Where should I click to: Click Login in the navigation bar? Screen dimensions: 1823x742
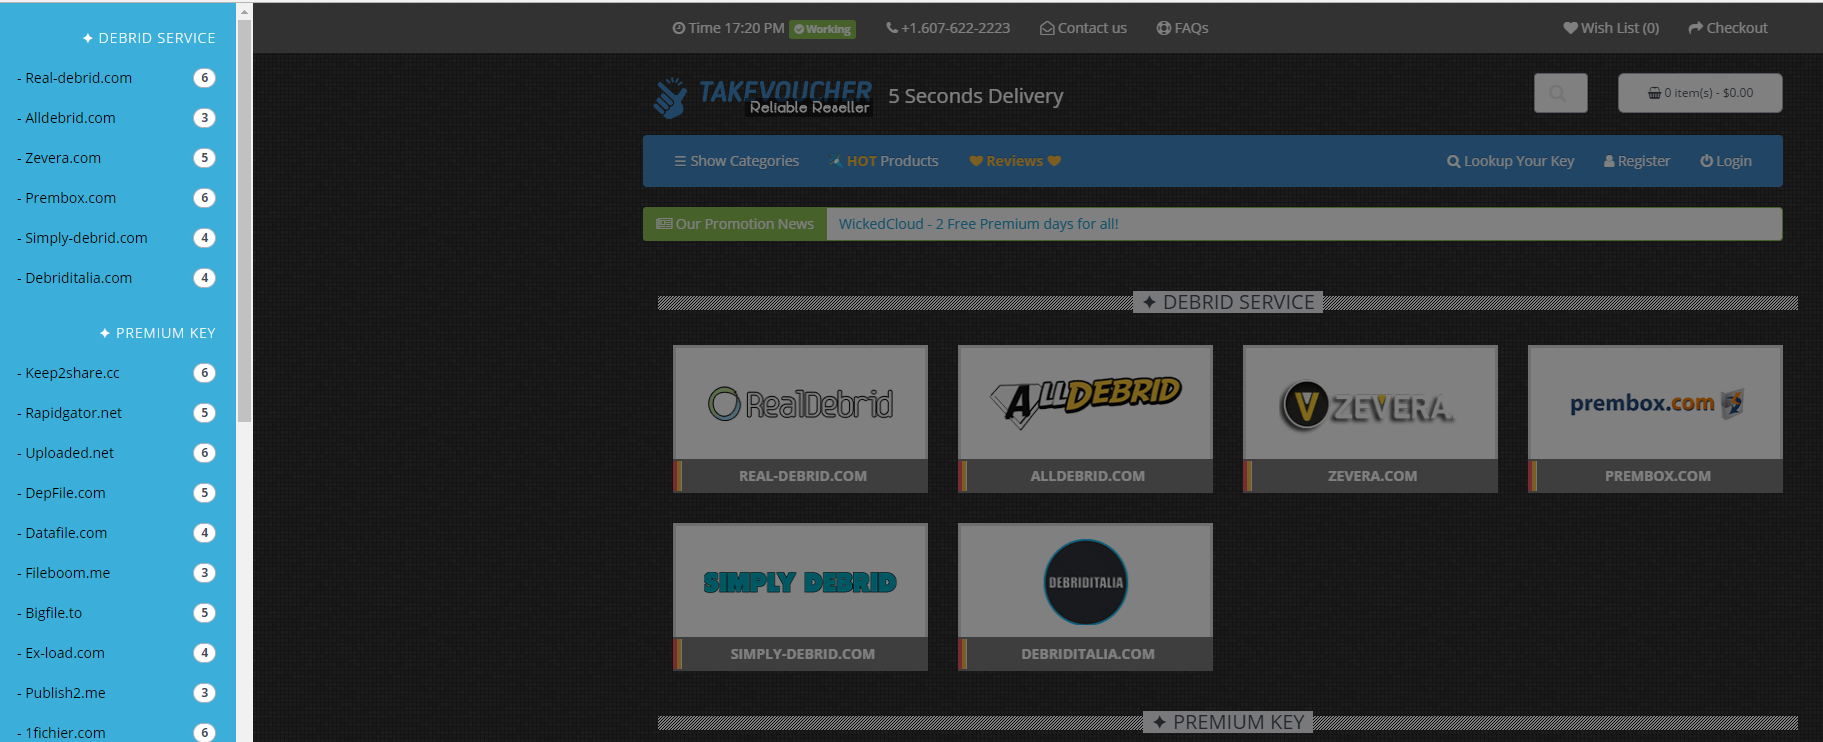click(1726, 161)
